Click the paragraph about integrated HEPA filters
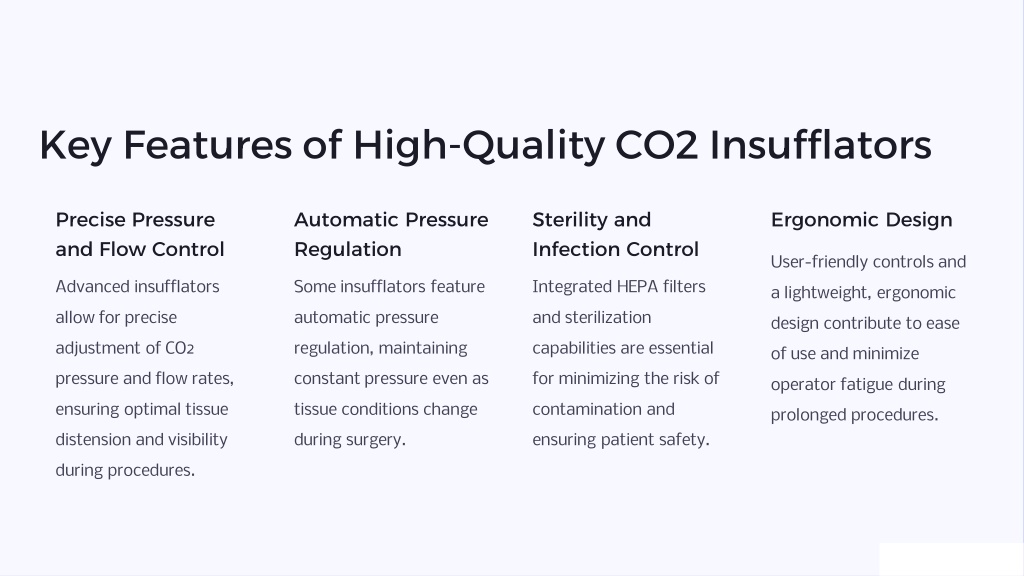The width and height of the screenshot is (1024, 576). [x=626, y=363]
